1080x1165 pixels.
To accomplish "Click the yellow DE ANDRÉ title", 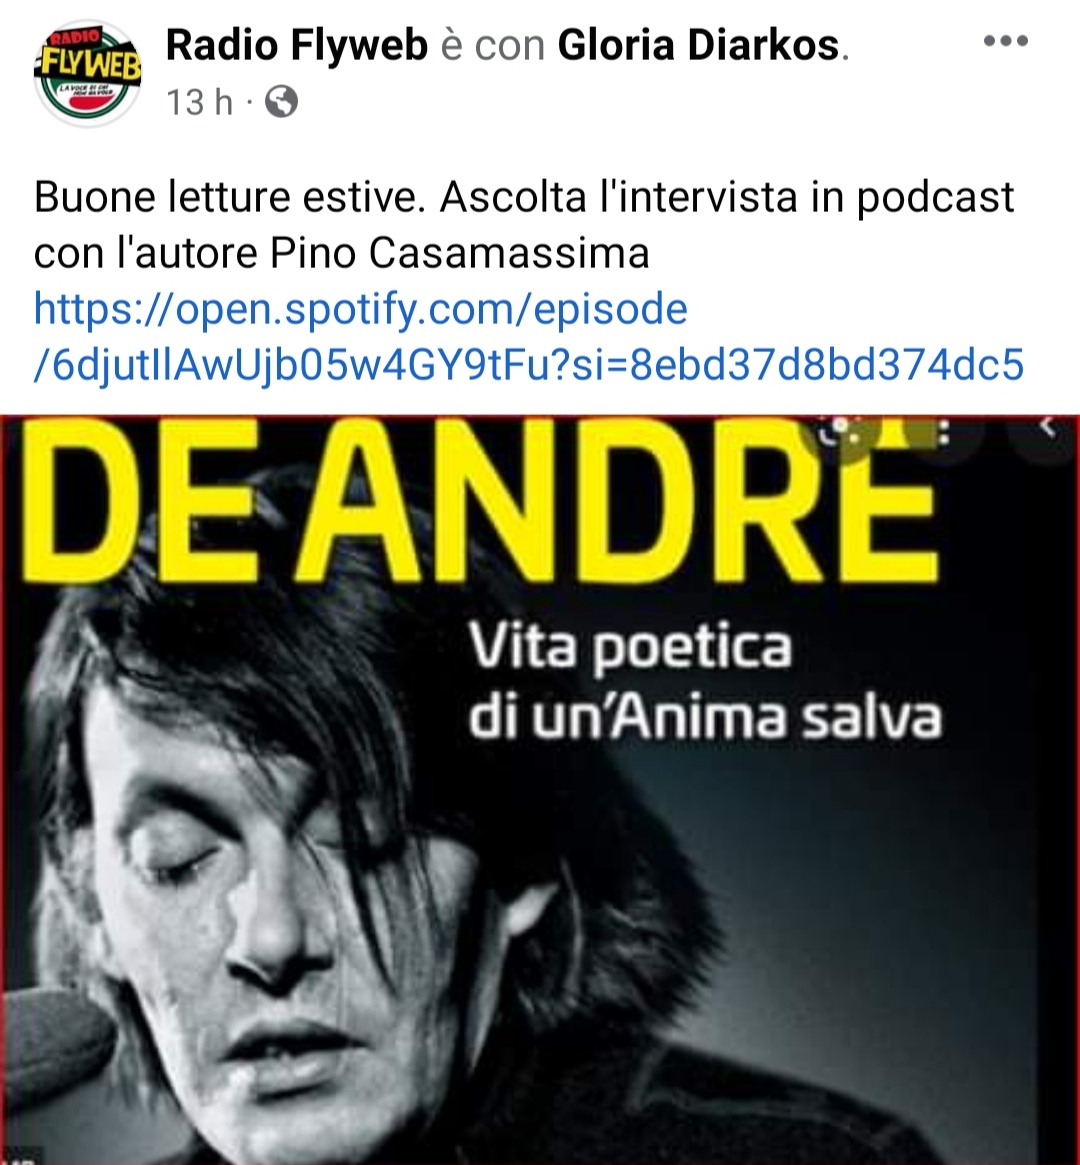I will tap(483, 499).
